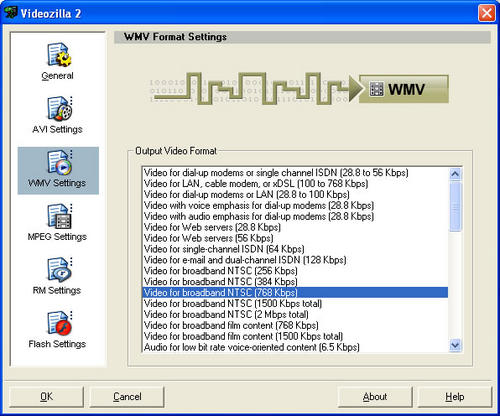Screen dimensions: 500x416
Task: Click the Cancel button
Action: [x=127, y=397]
